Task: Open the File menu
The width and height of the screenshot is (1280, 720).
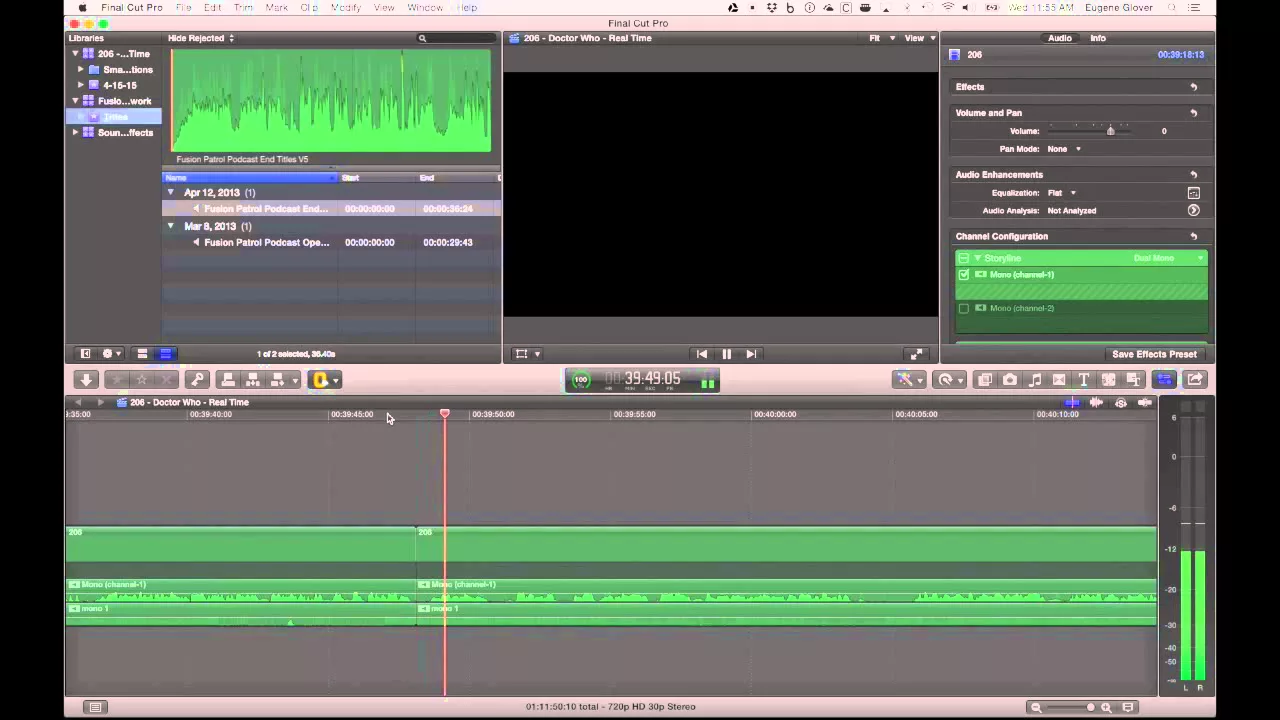Action: pos(183,7)
